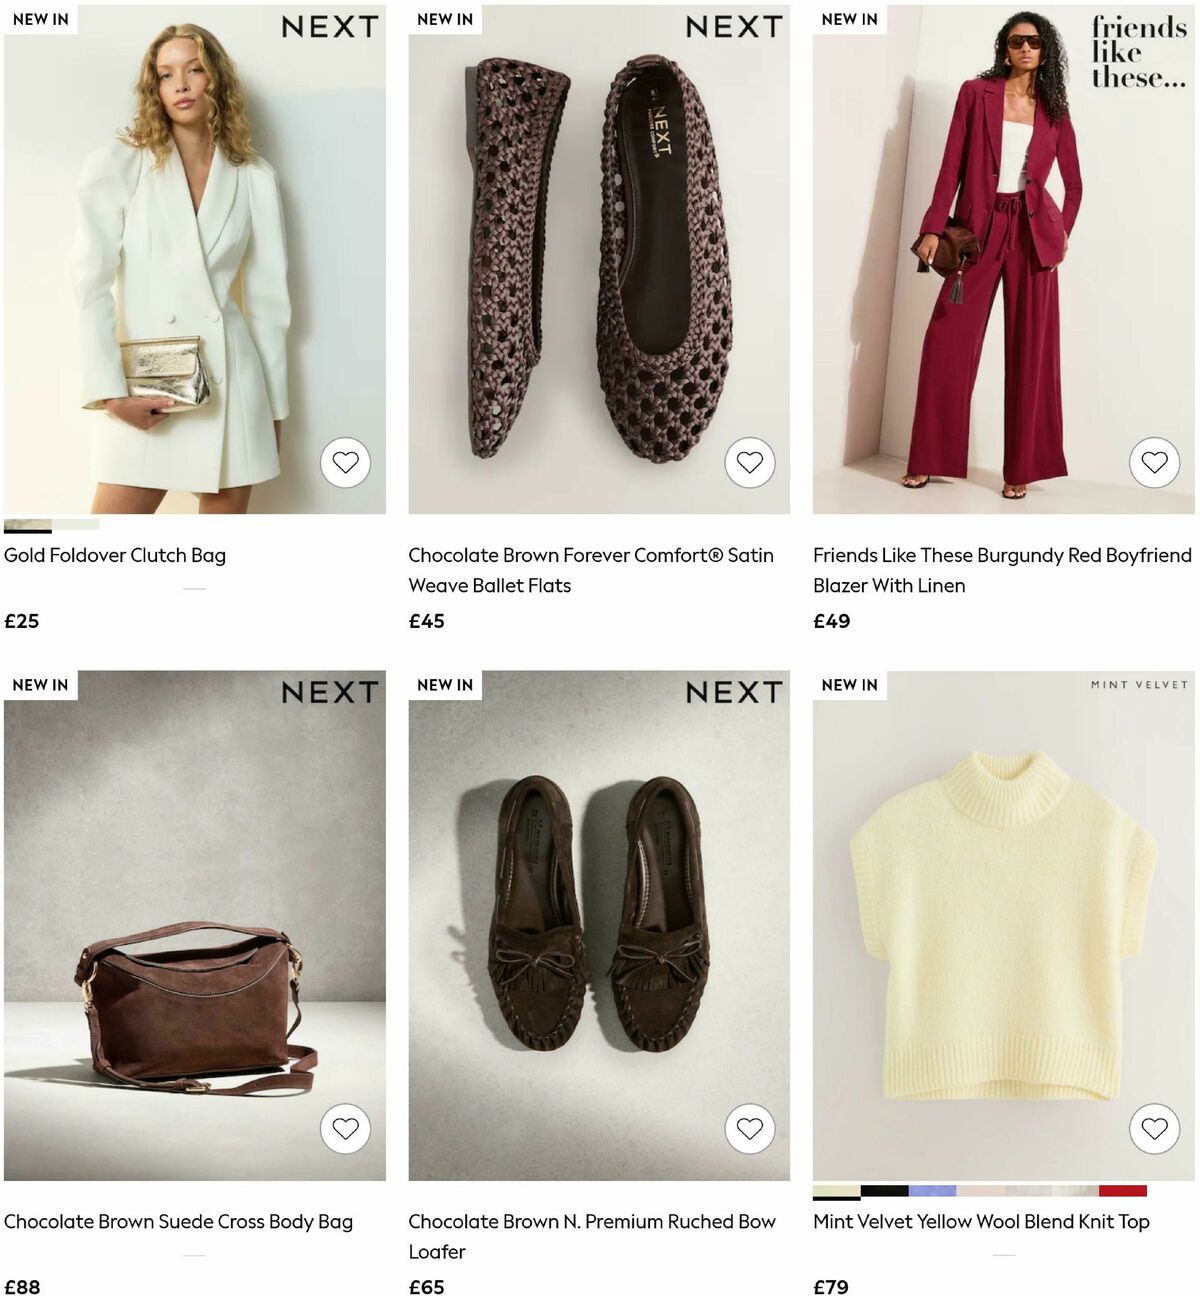The image size is (1200, 1296).
Task: Add Gold Foldover Clutch Bag to wishlist
Action: [345, 463]
